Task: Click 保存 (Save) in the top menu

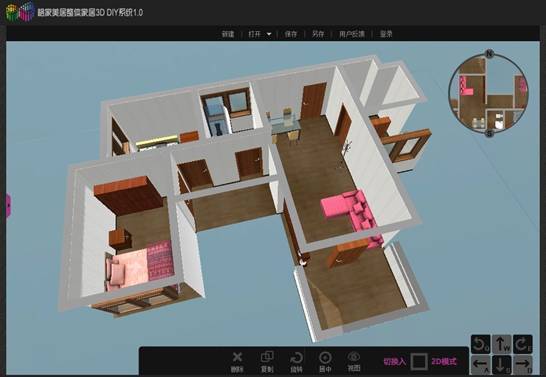Action: 291,34
